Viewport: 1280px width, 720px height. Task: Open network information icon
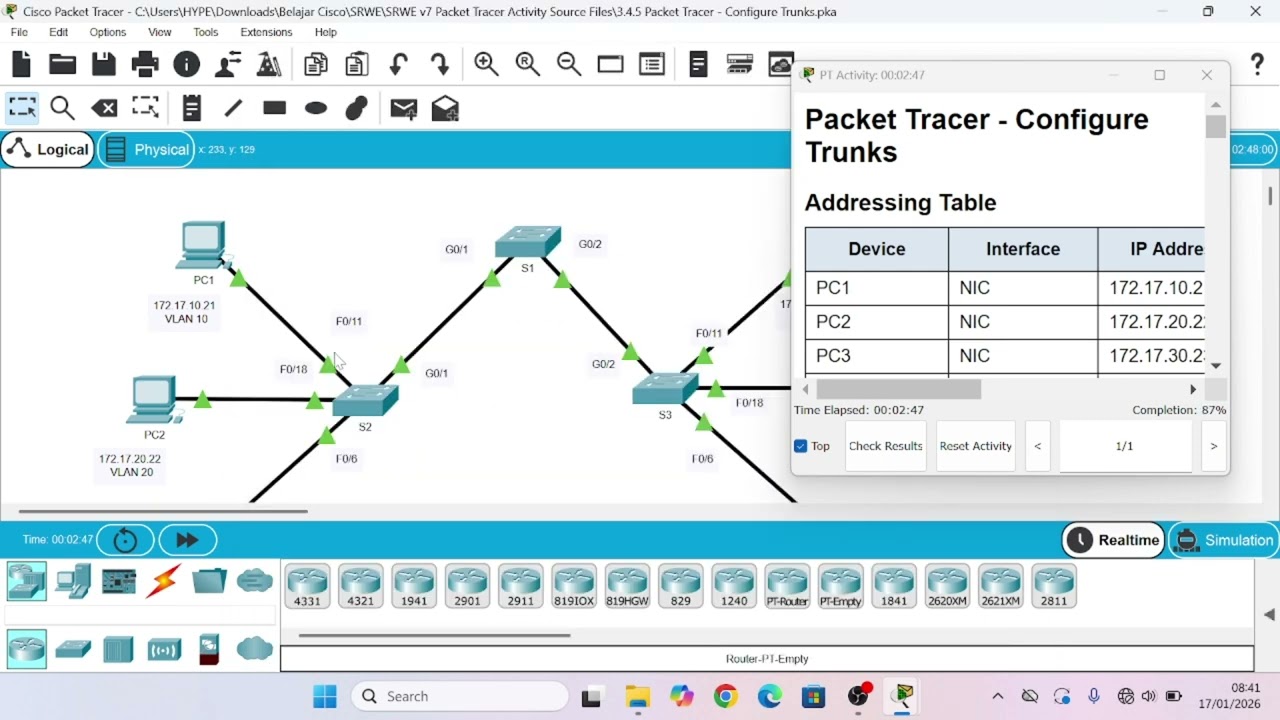click(187, 65)
